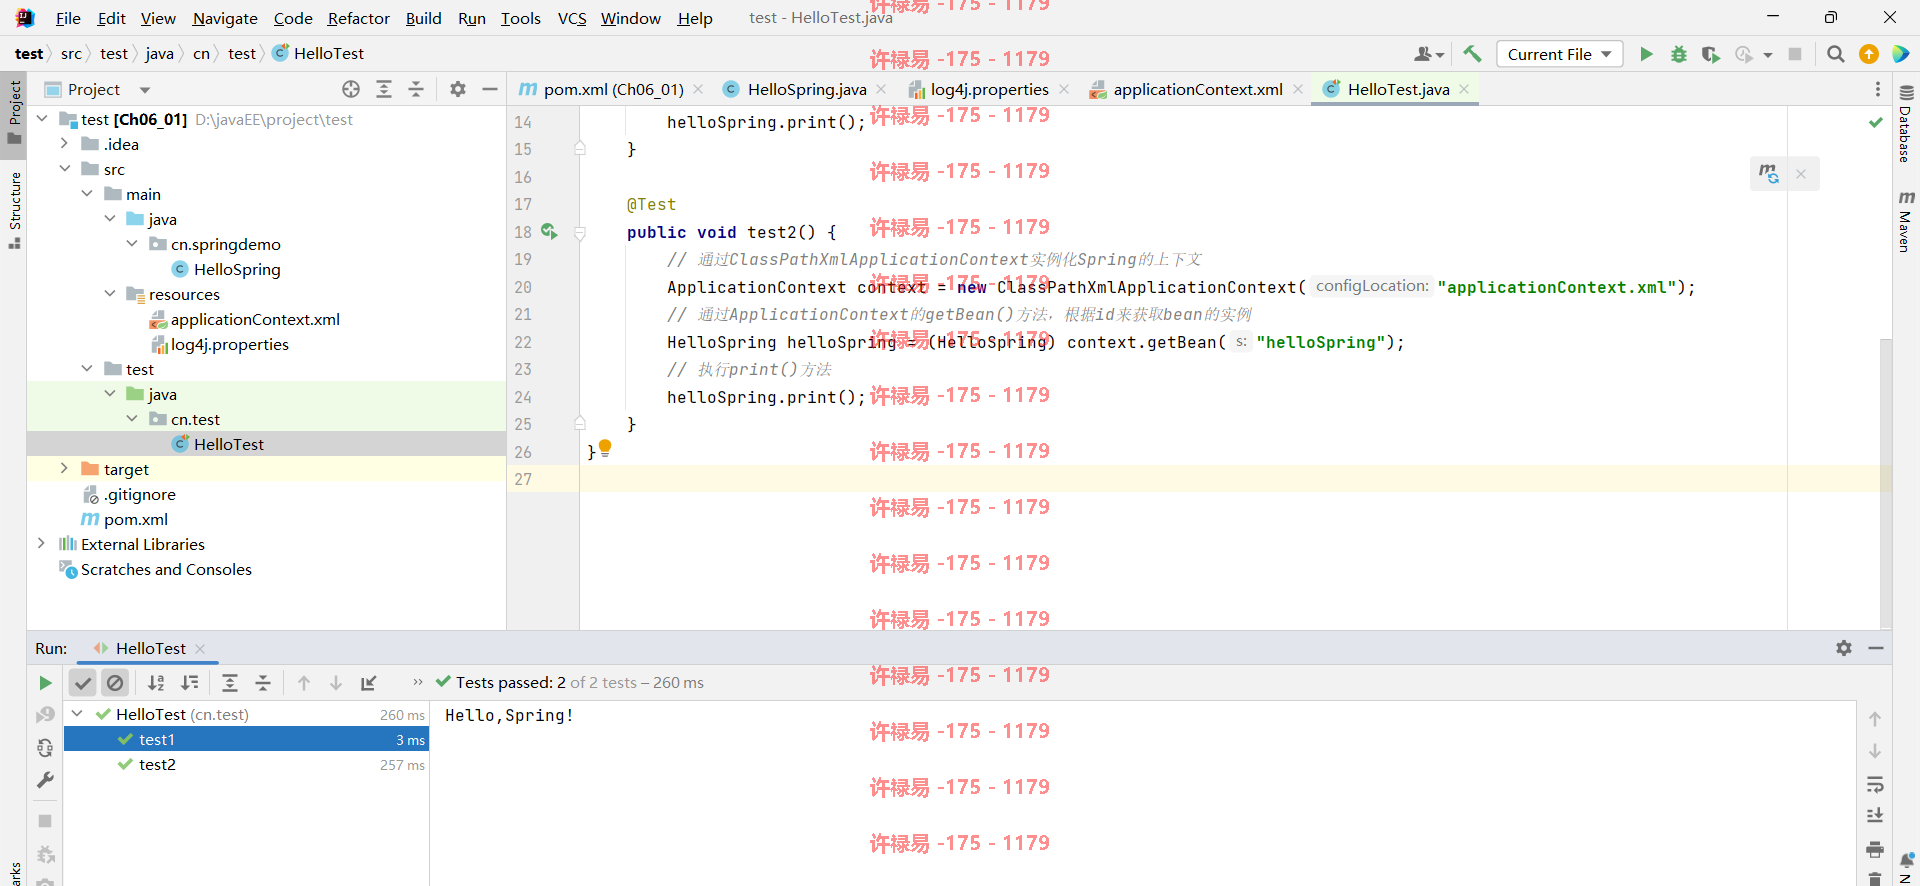Toggle Show Passed tests checkmark button
Screen dimensions: 1920x886
[x=82, y=683]
